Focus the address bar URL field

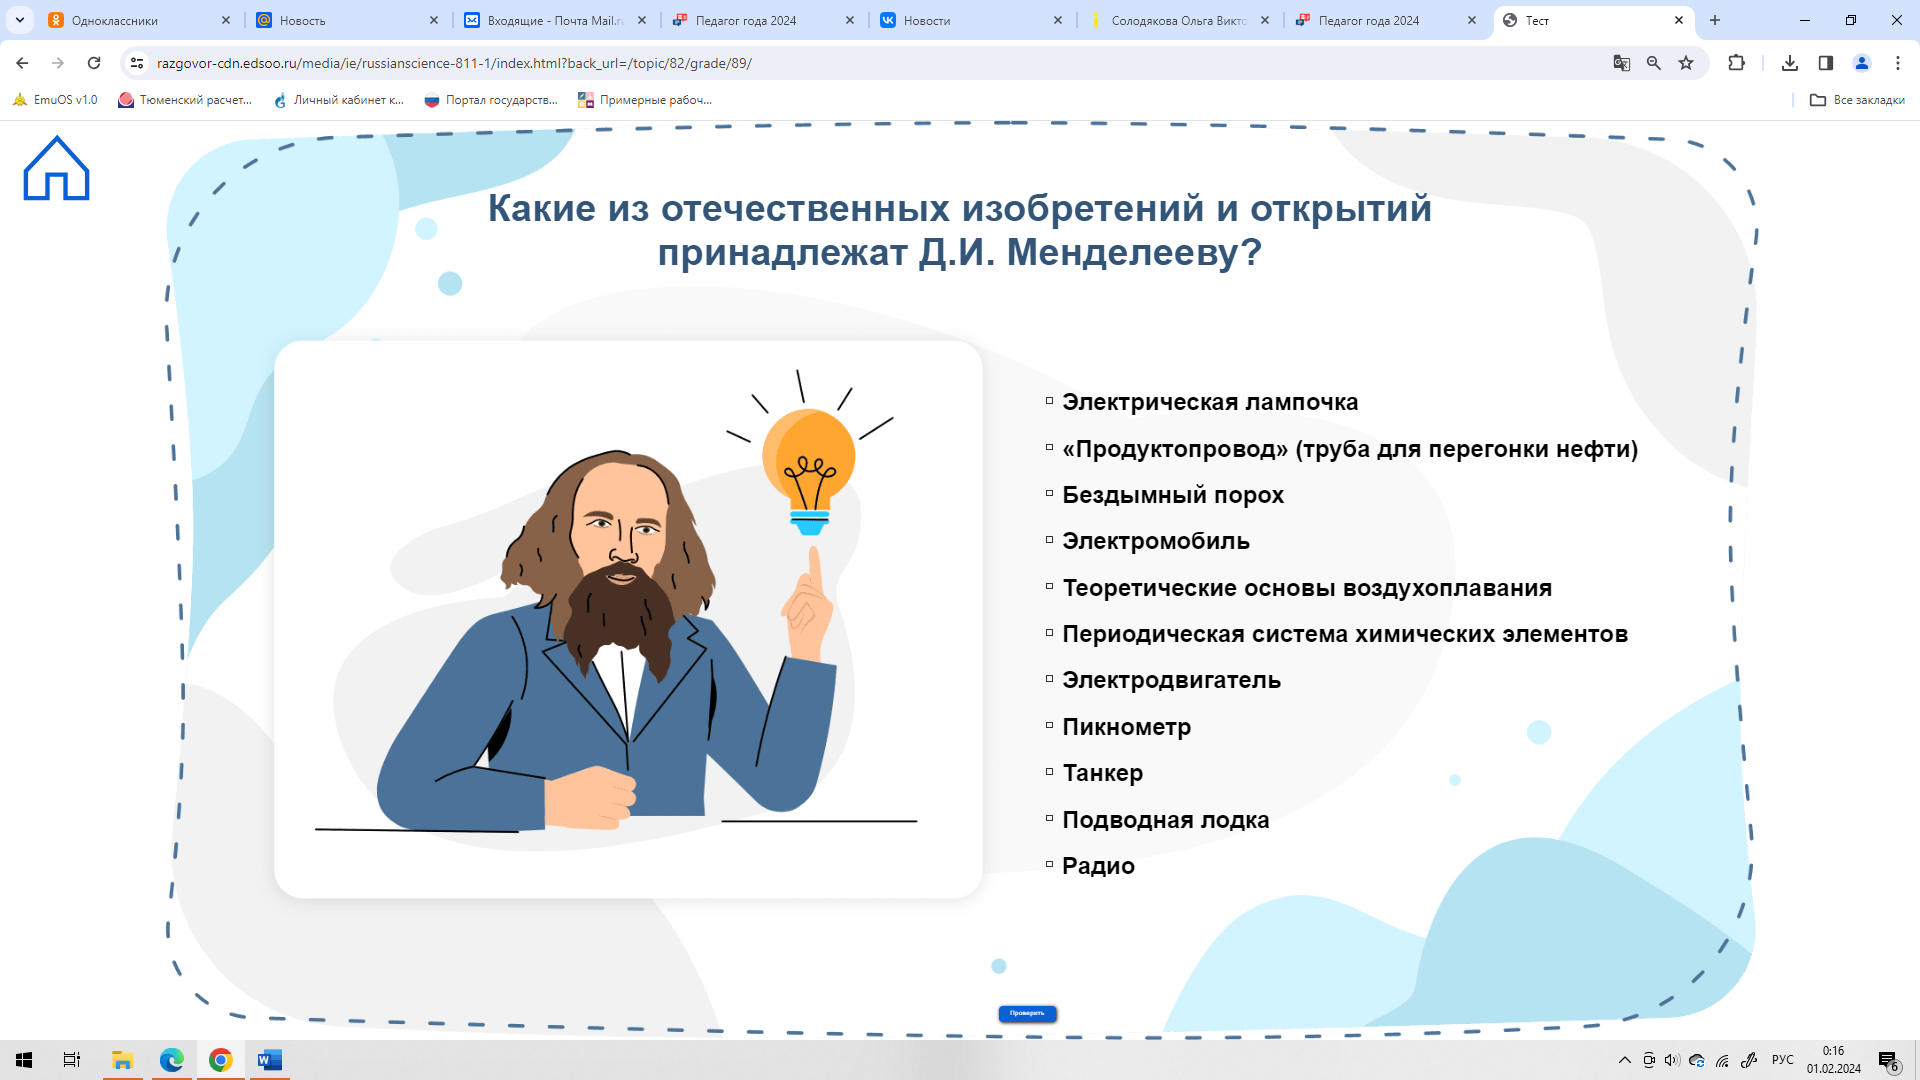click(x=870, y=63)
